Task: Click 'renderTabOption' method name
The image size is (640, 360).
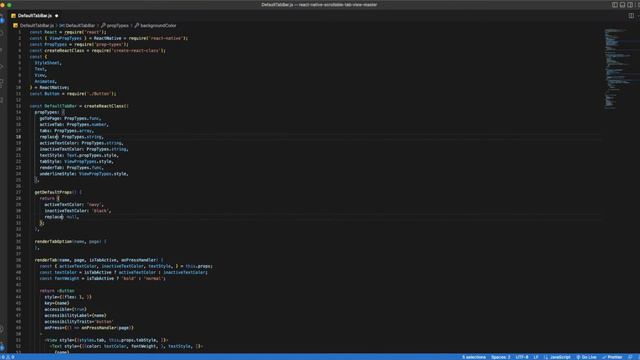Action: tap(53, 242)
